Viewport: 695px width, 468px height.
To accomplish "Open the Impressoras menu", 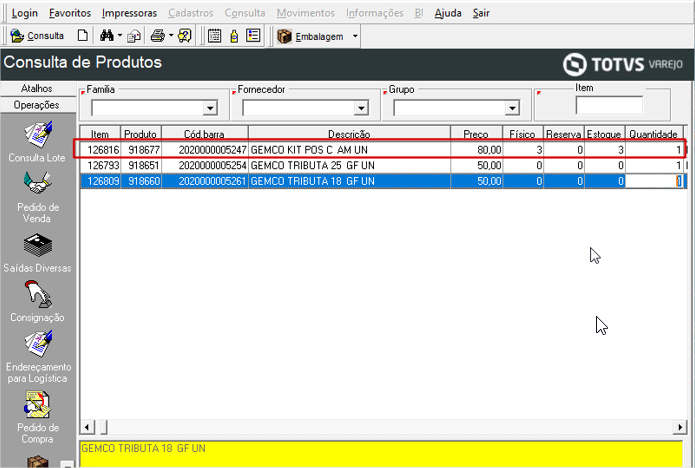I will (129, 13).
